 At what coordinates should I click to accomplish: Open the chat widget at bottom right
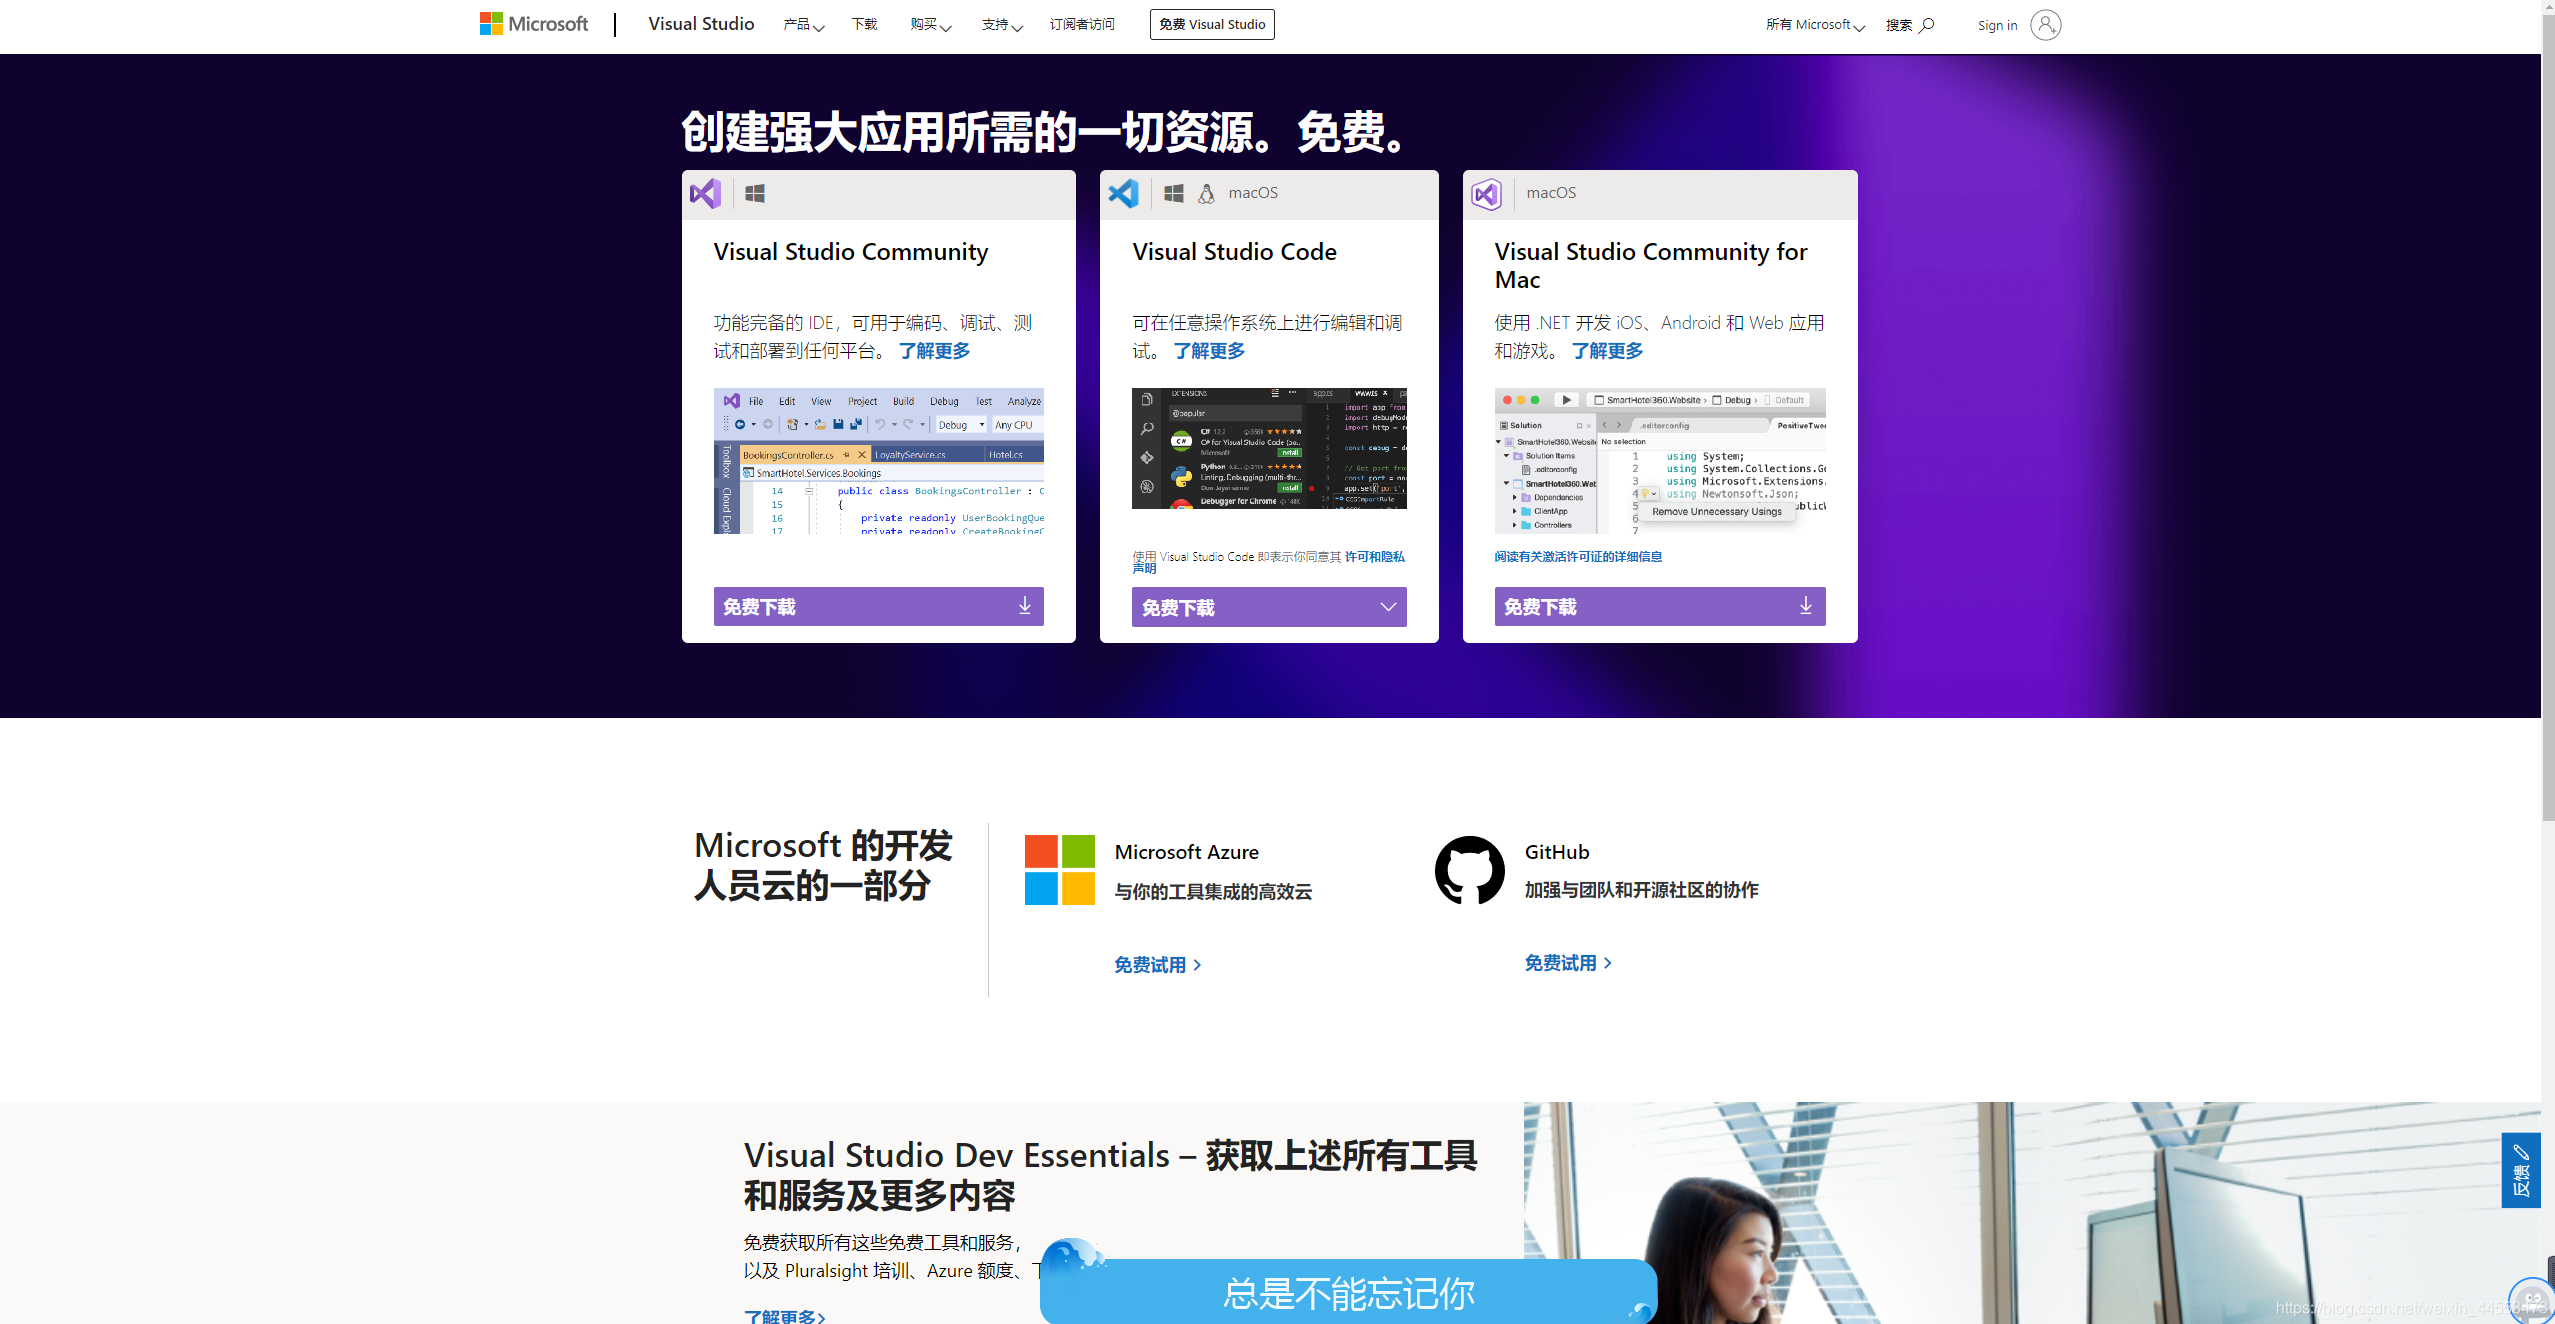coord(2529,1297)
